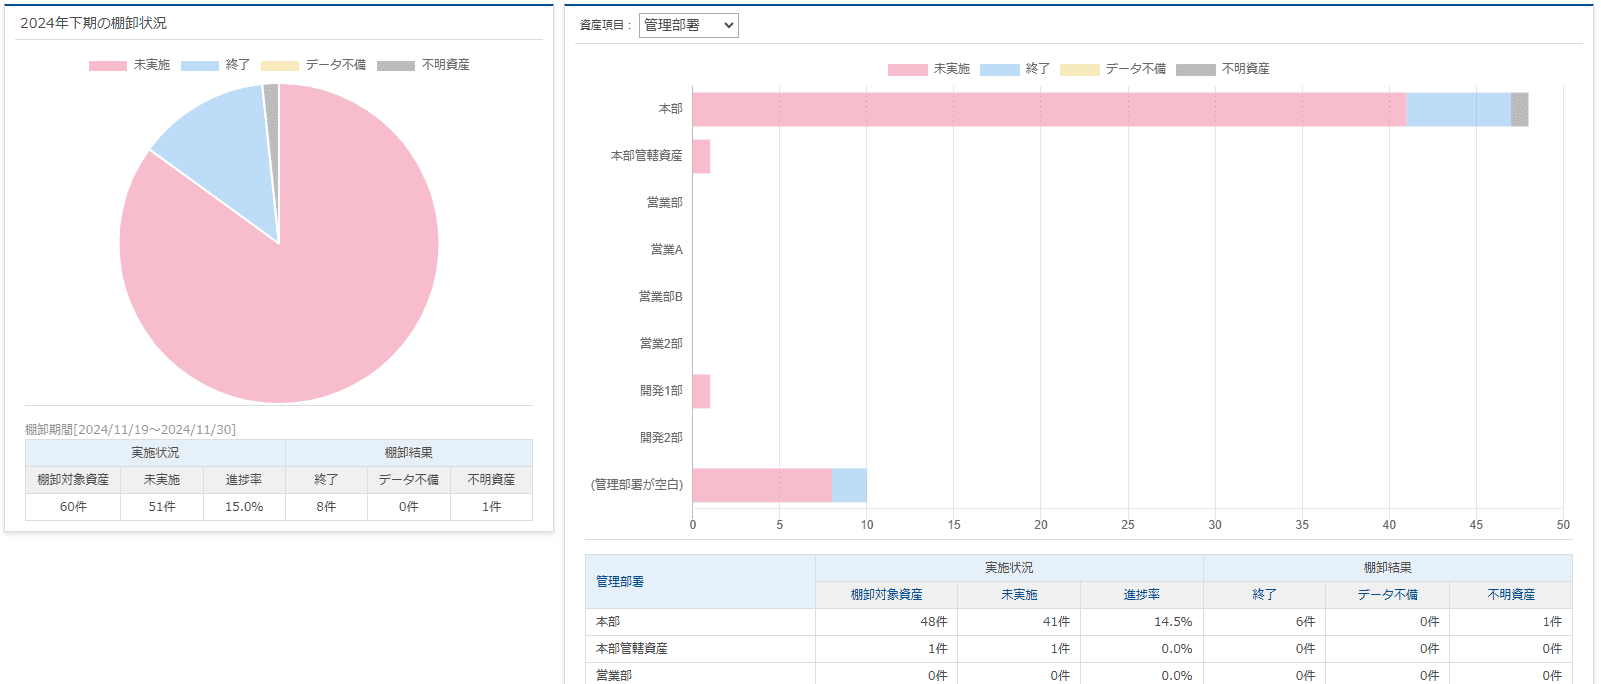The image size is (1601, 684).
Task: Click the blue 終了 segment of 本部 bar
Action: 1458,110
